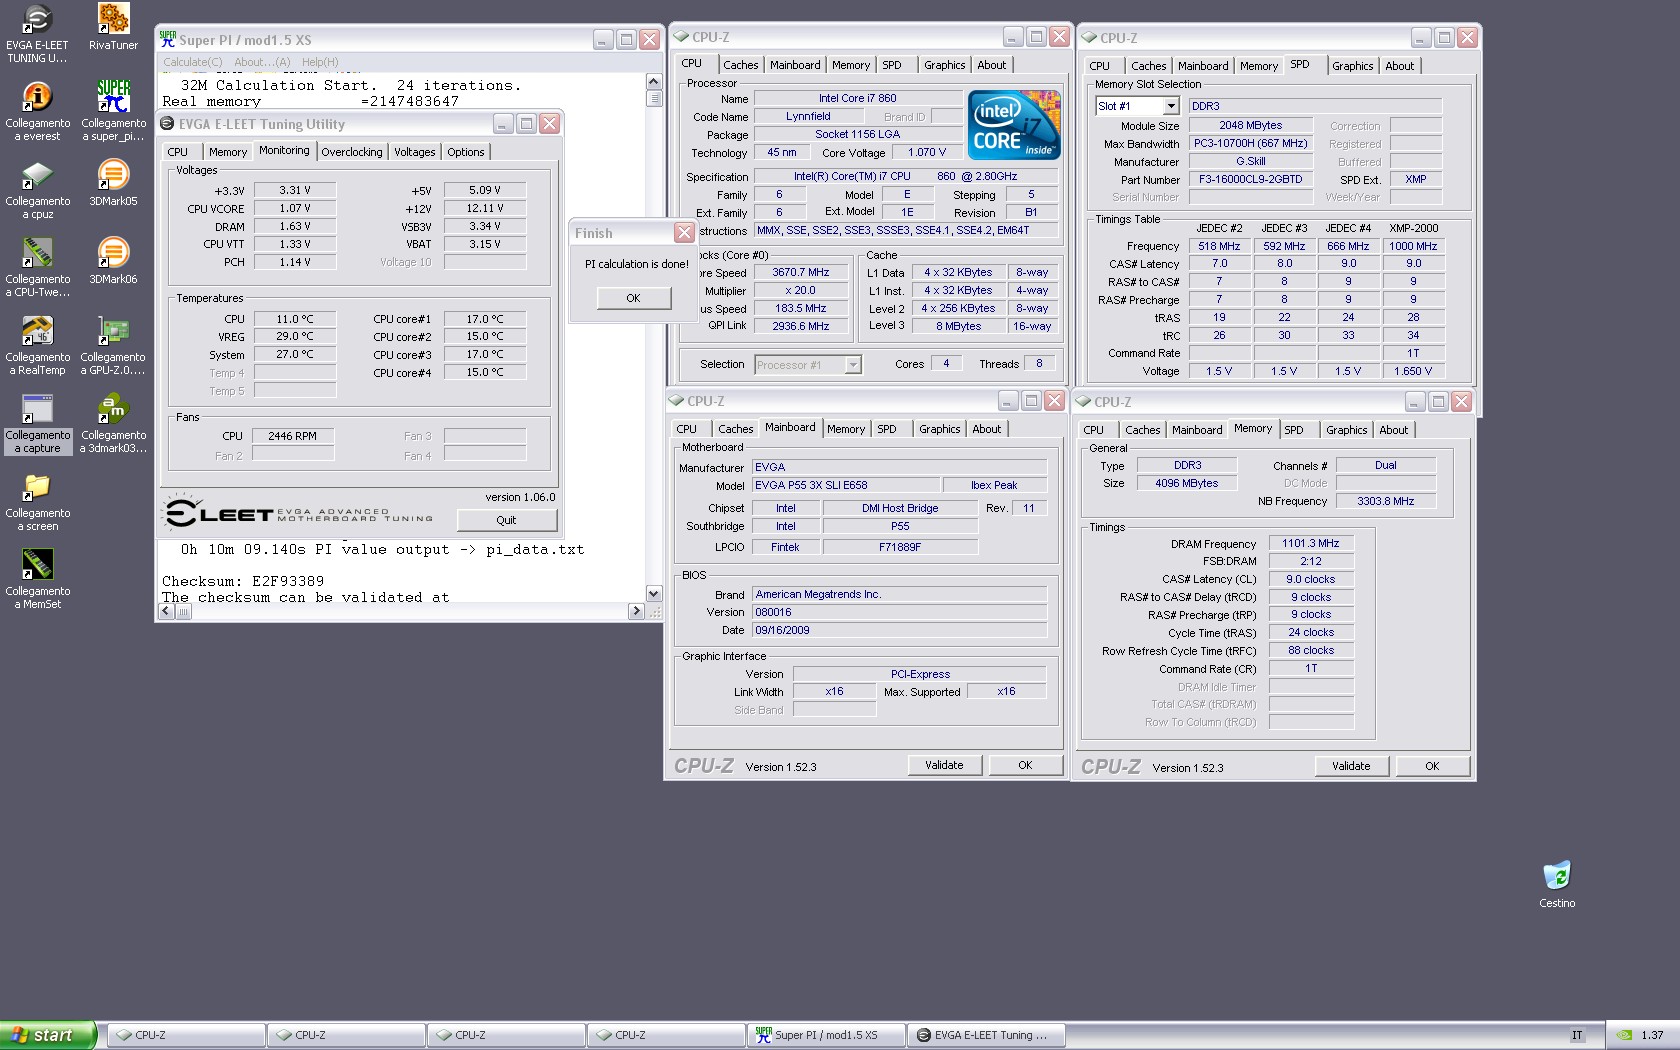Click Super PI horizontal scrollbar right arrow

(636, 611)
